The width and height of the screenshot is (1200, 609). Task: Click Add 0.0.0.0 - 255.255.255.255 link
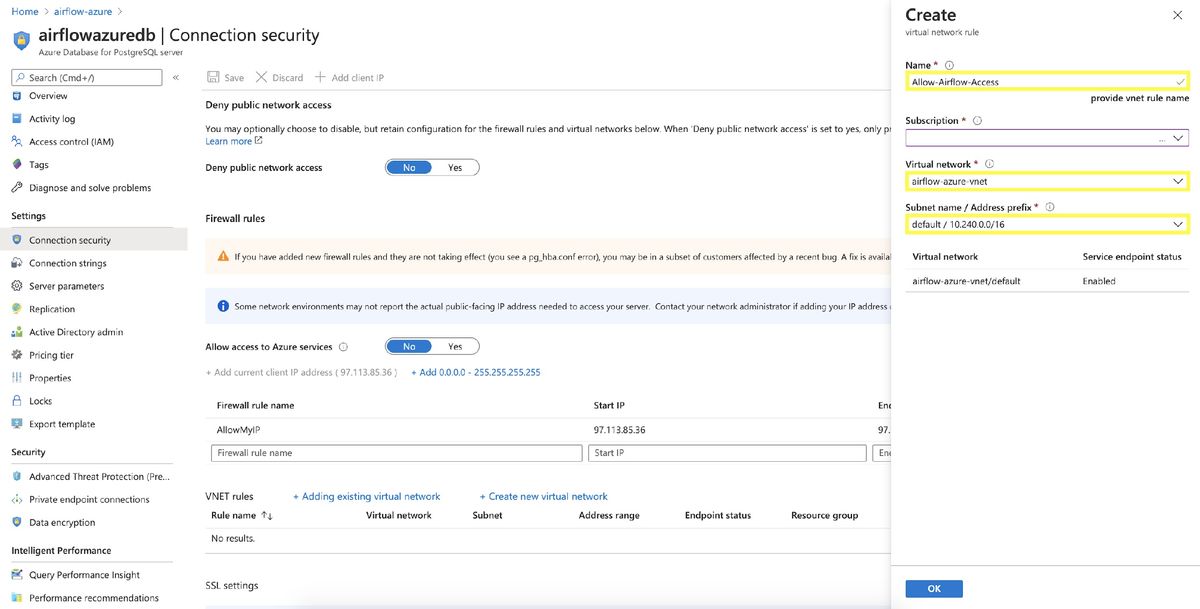point(476,372)
